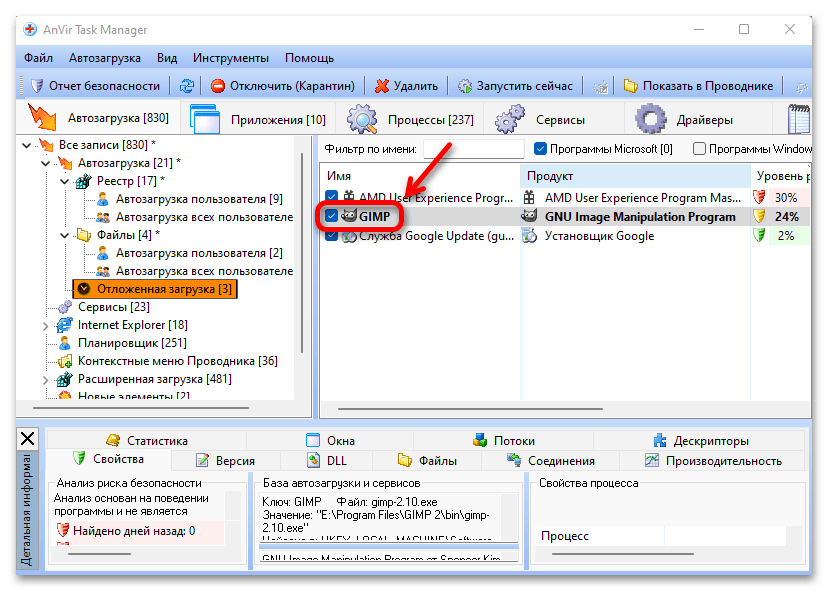Expand Расширенная загрузка [481] node
828x591 pixels.
pyautogui.click(x=45, y=380)
